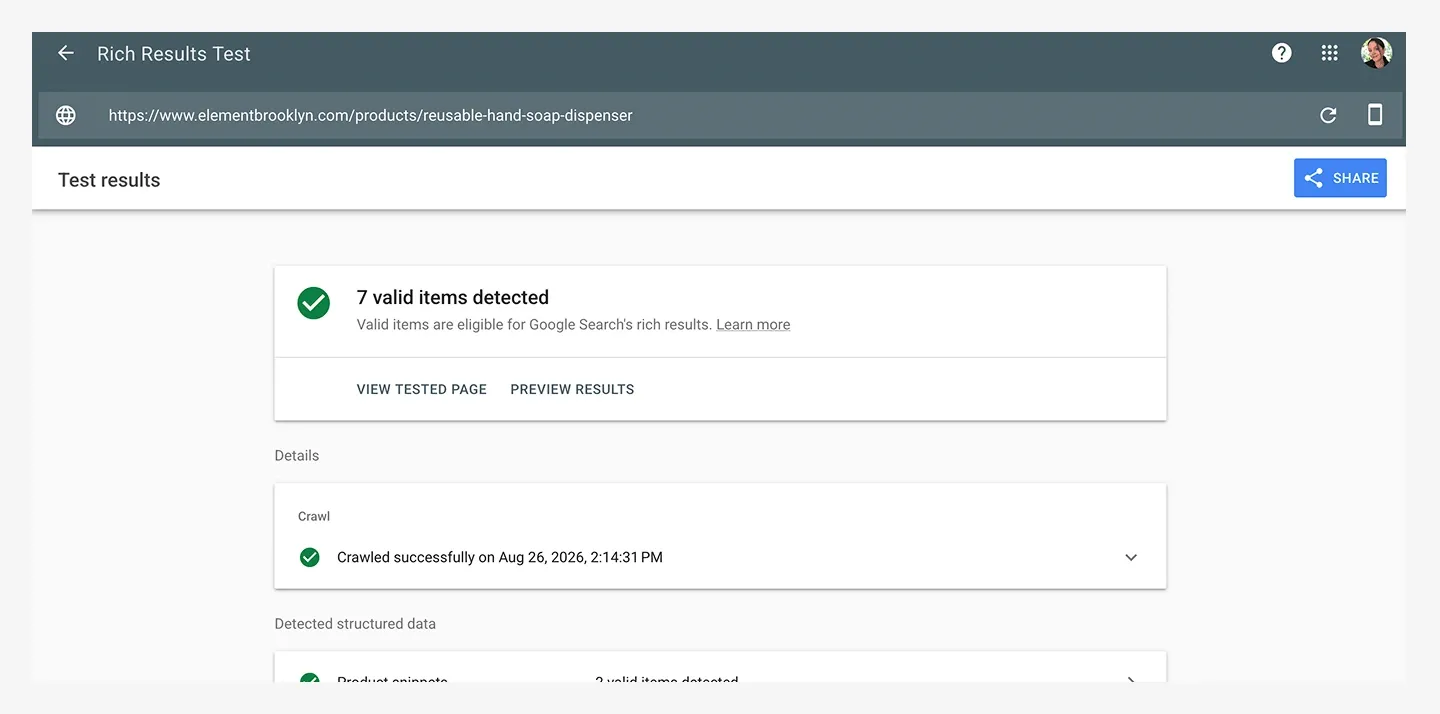
Task: Go back using the header arrow
Action: (66, 53)
